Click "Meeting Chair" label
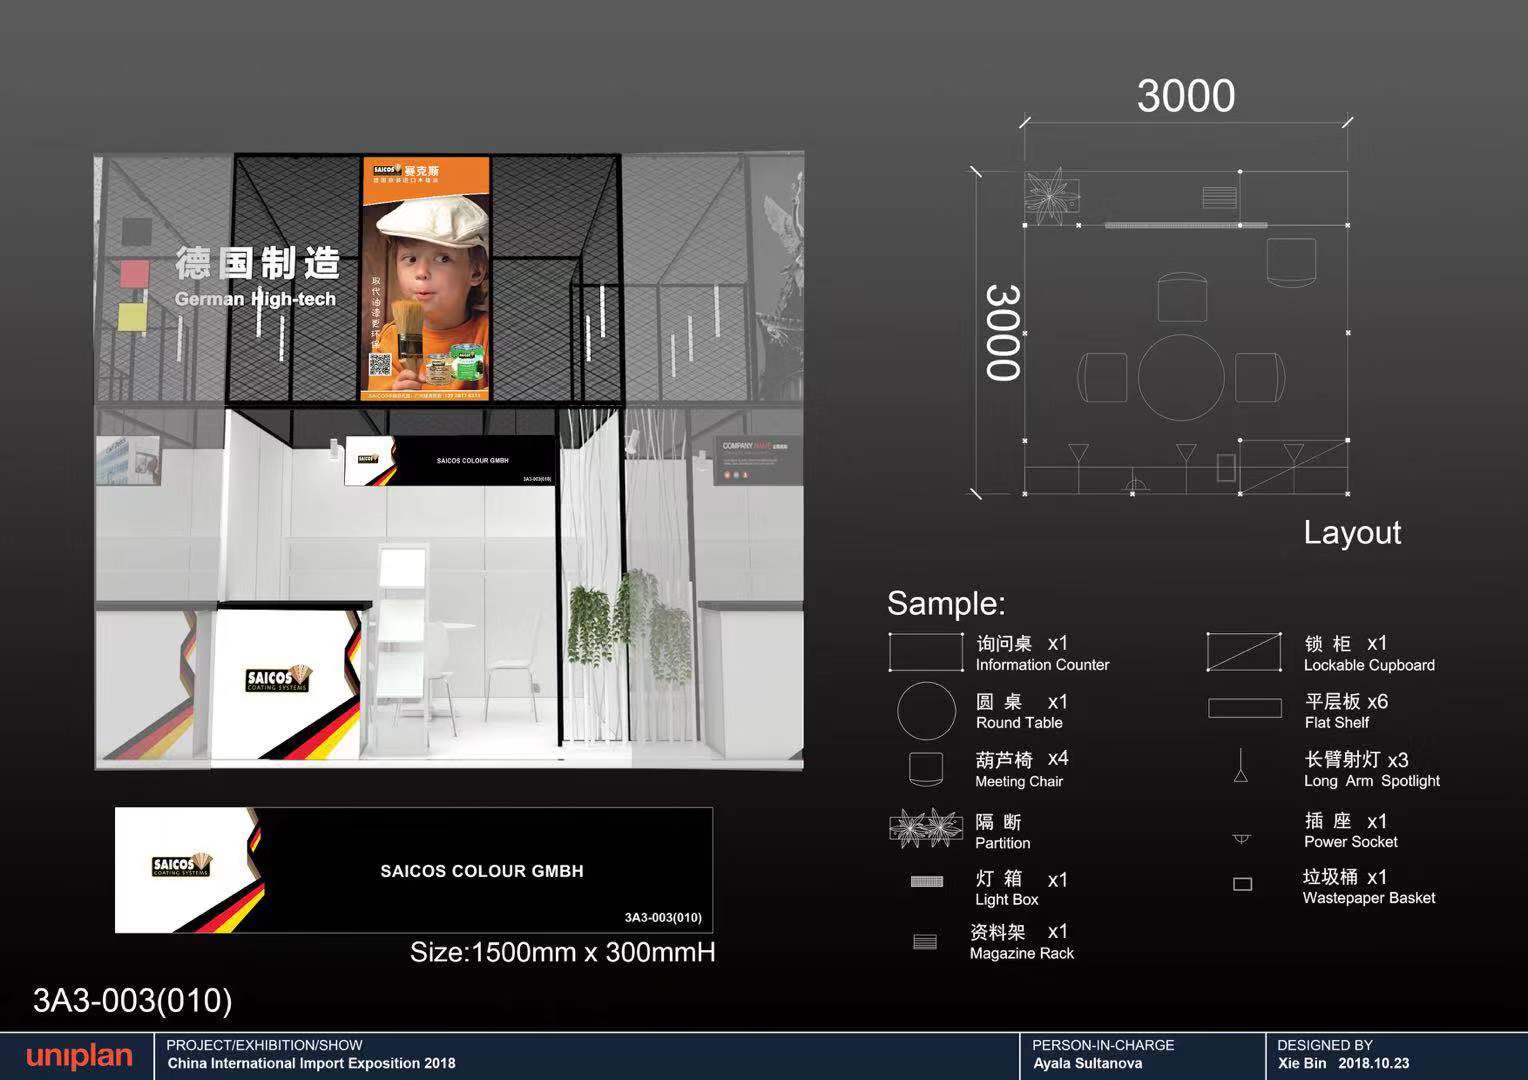The width and height of the screenshot is (1528, 1080). coord(1019,782)
